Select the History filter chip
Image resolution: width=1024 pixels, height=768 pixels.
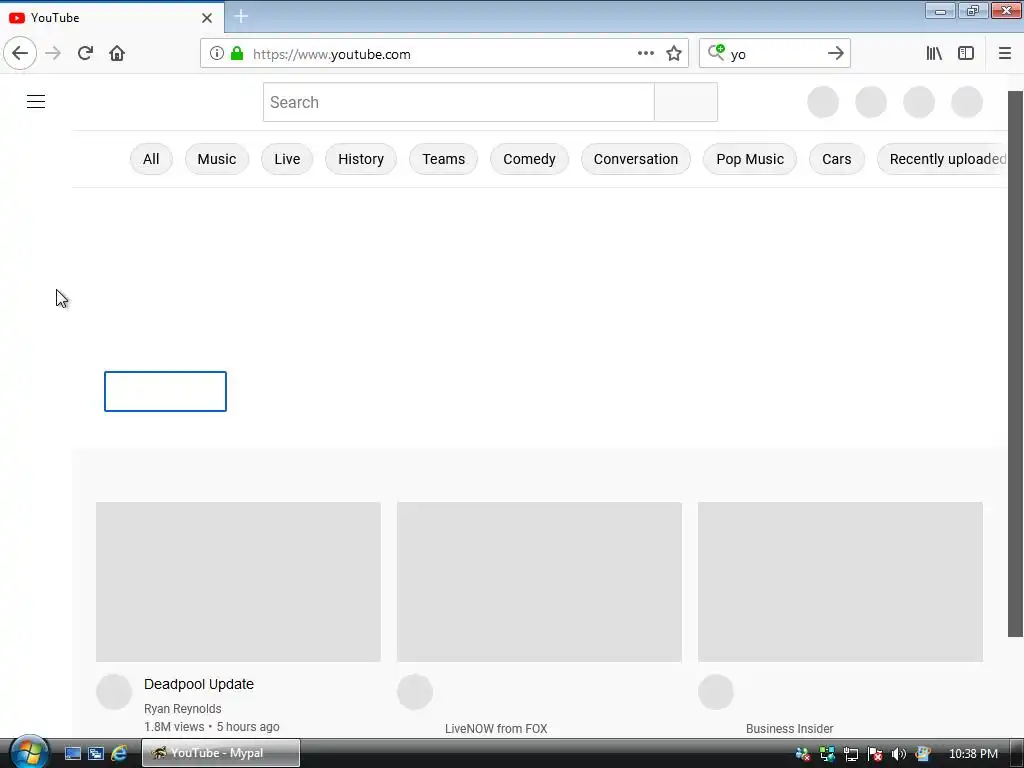point(360,159)
